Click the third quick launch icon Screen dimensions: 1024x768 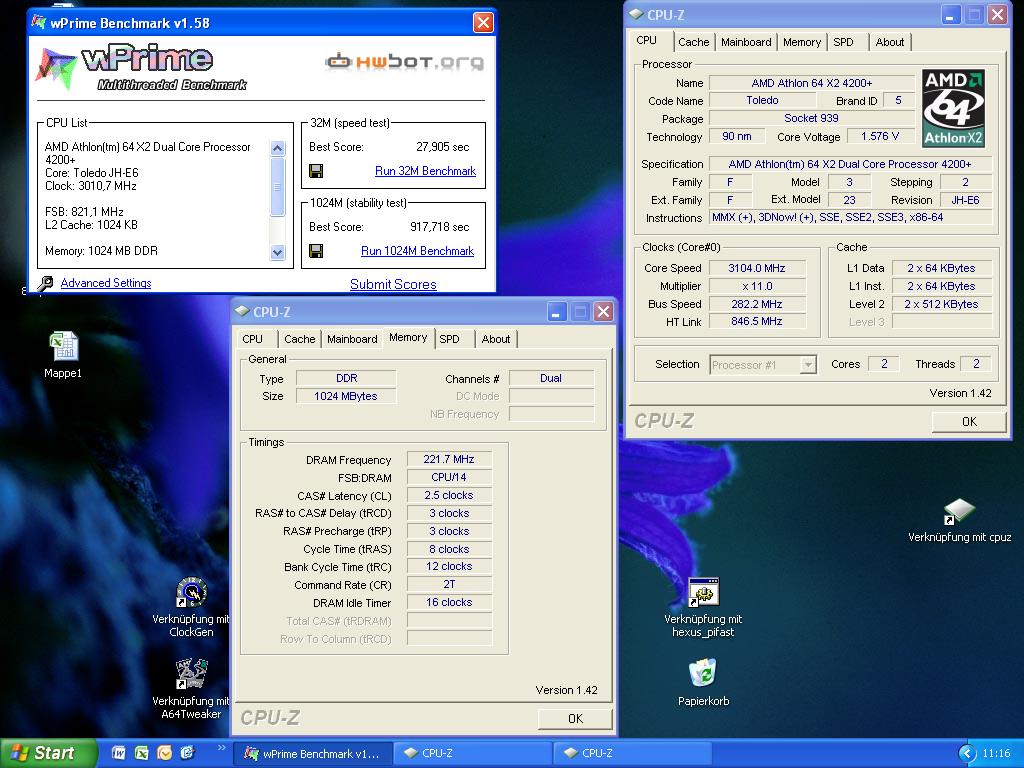[165, 753]
